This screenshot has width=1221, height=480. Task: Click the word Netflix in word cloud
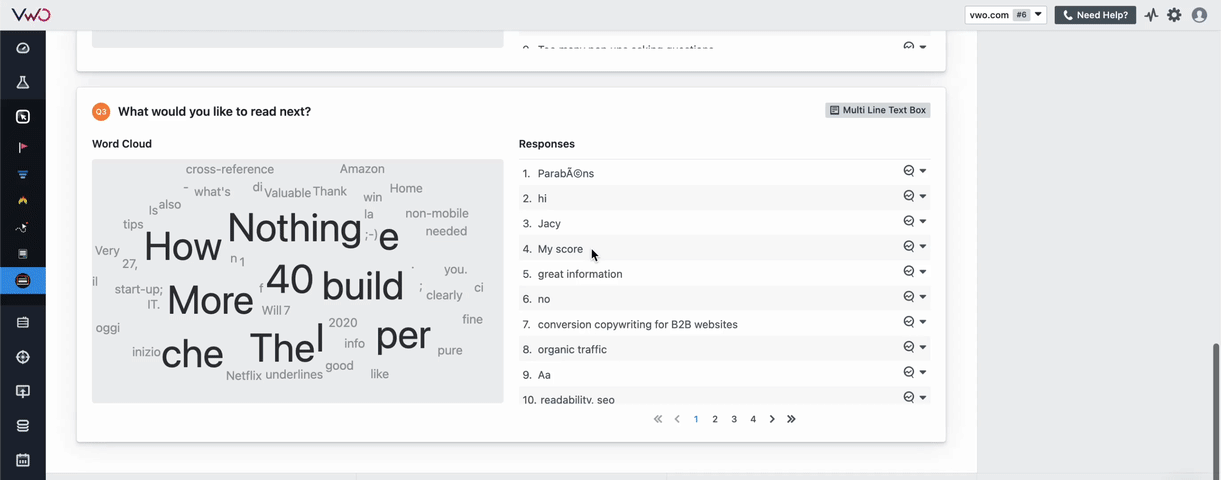tap(244, 376)
